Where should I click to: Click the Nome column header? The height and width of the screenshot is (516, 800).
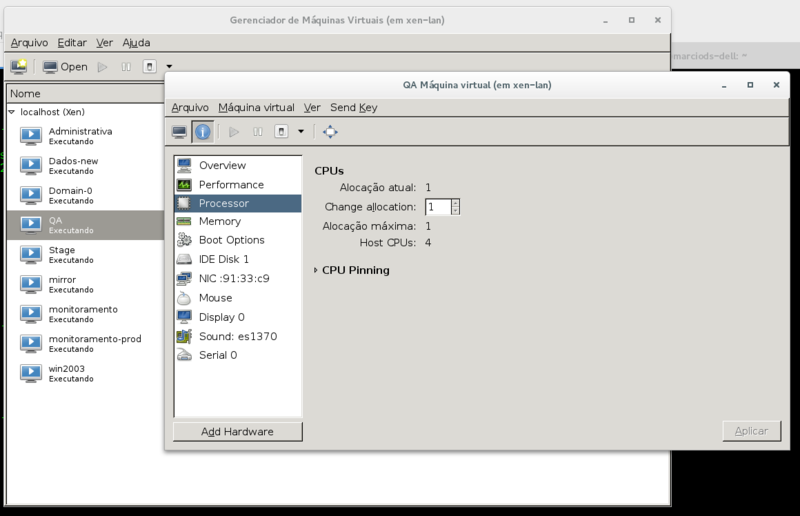pyautogui.click(x=85, y=93)
